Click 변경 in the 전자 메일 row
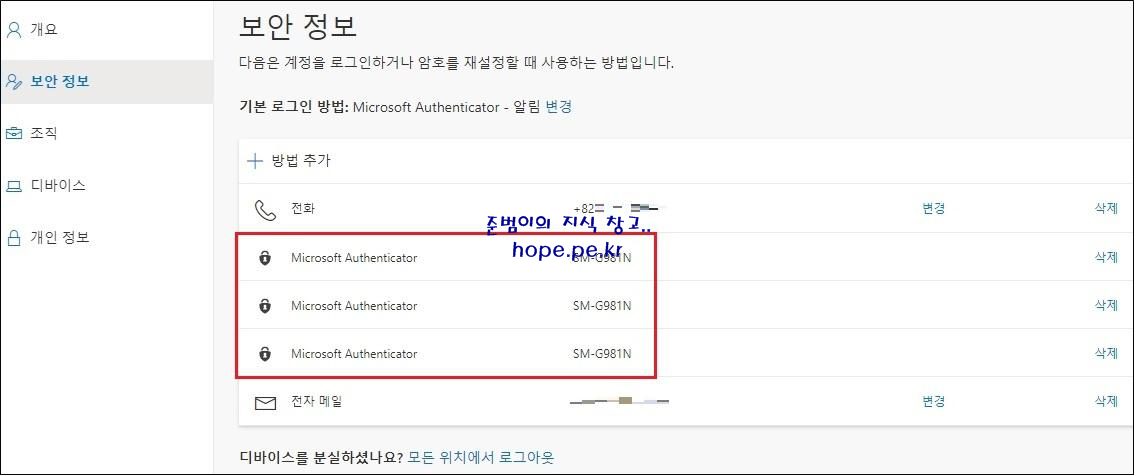 934,401
